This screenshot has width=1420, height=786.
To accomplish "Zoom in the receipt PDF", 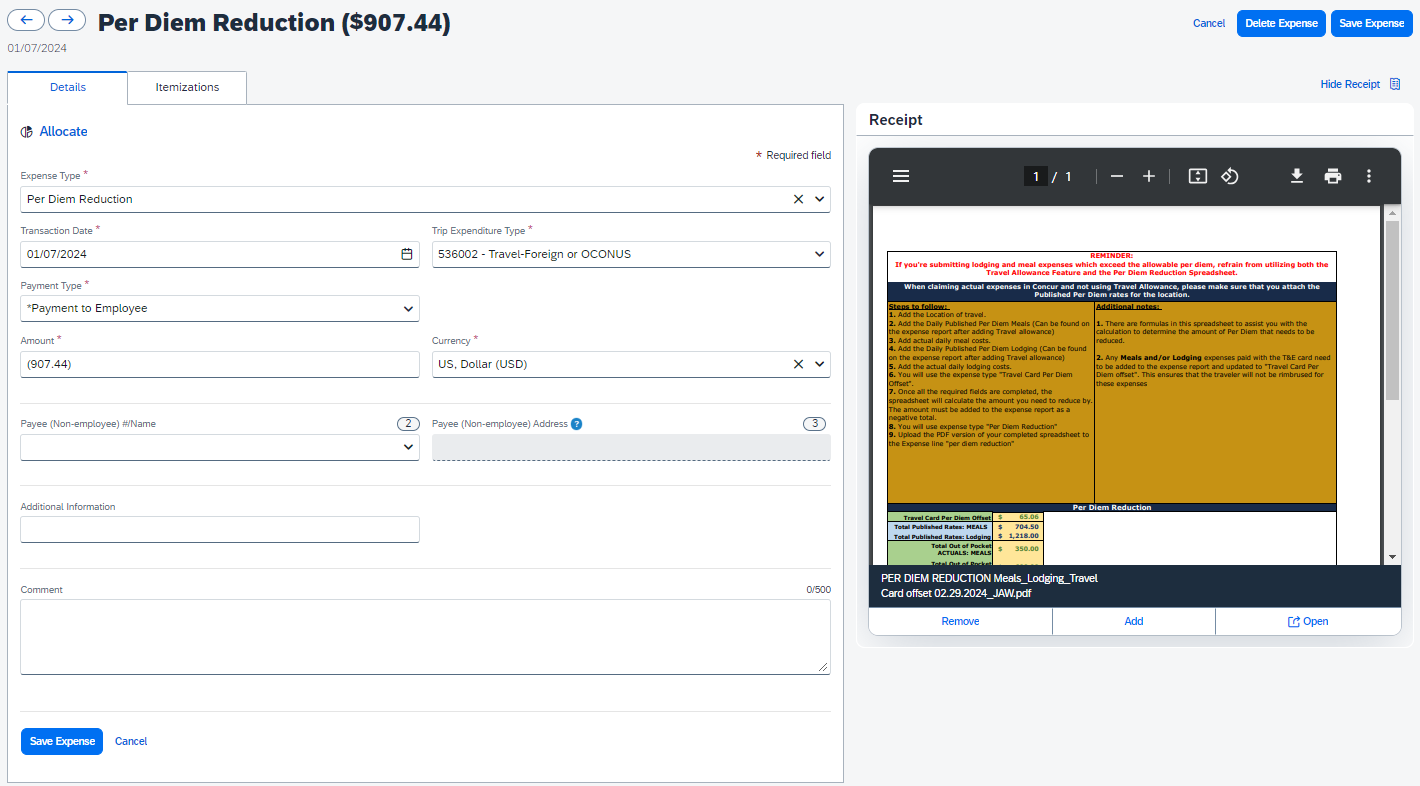I will pos(1149,176).
